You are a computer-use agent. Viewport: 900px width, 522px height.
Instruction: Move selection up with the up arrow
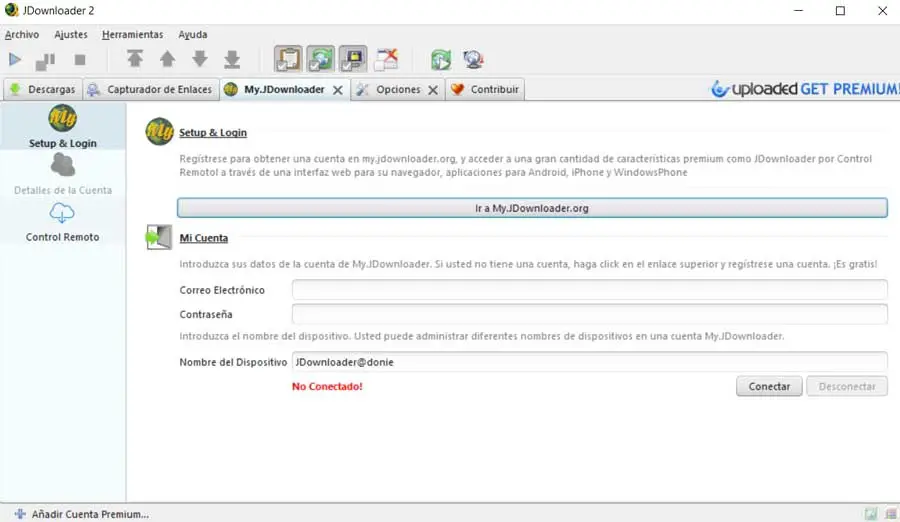[x=168, y=59]
